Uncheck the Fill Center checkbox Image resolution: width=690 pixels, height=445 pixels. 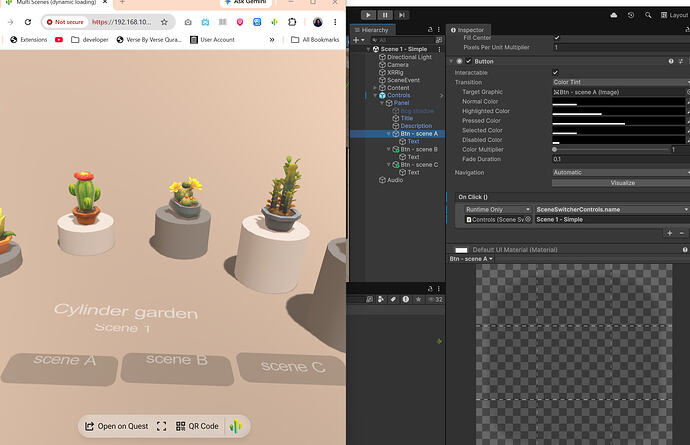click(557, 38)
